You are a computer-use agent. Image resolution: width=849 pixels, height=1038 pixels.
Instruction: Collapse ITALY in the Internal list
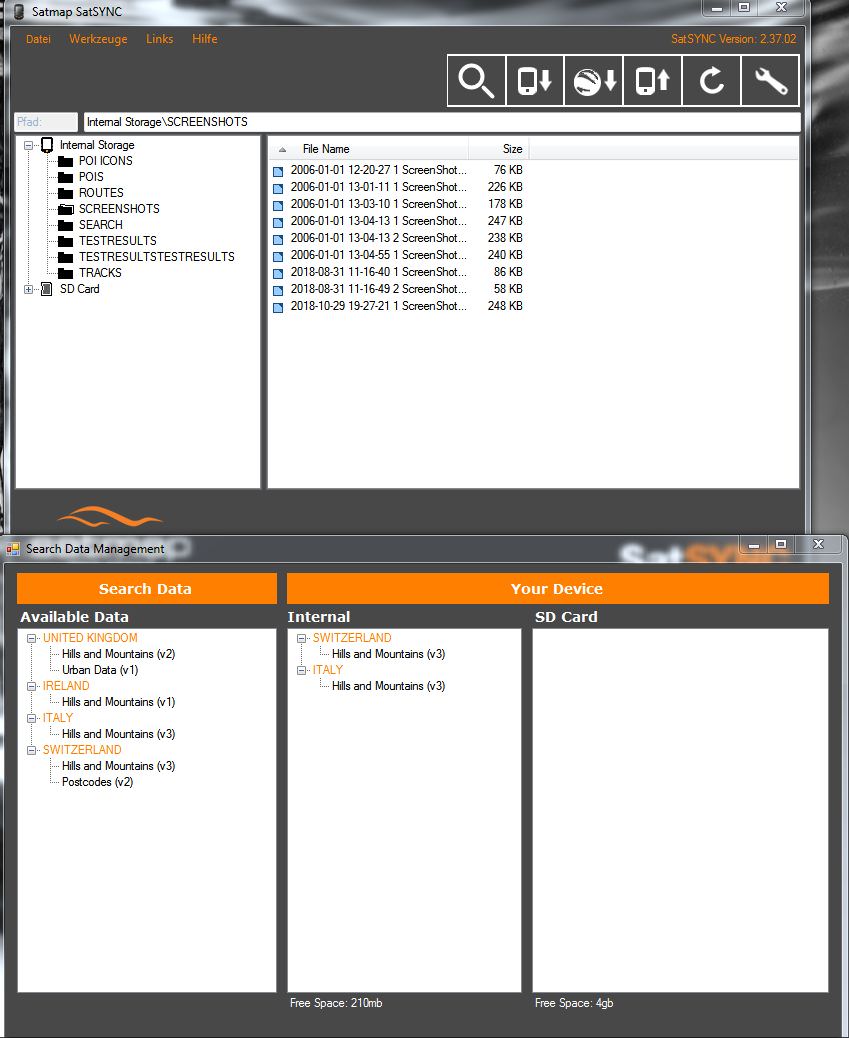click(301, 671)
